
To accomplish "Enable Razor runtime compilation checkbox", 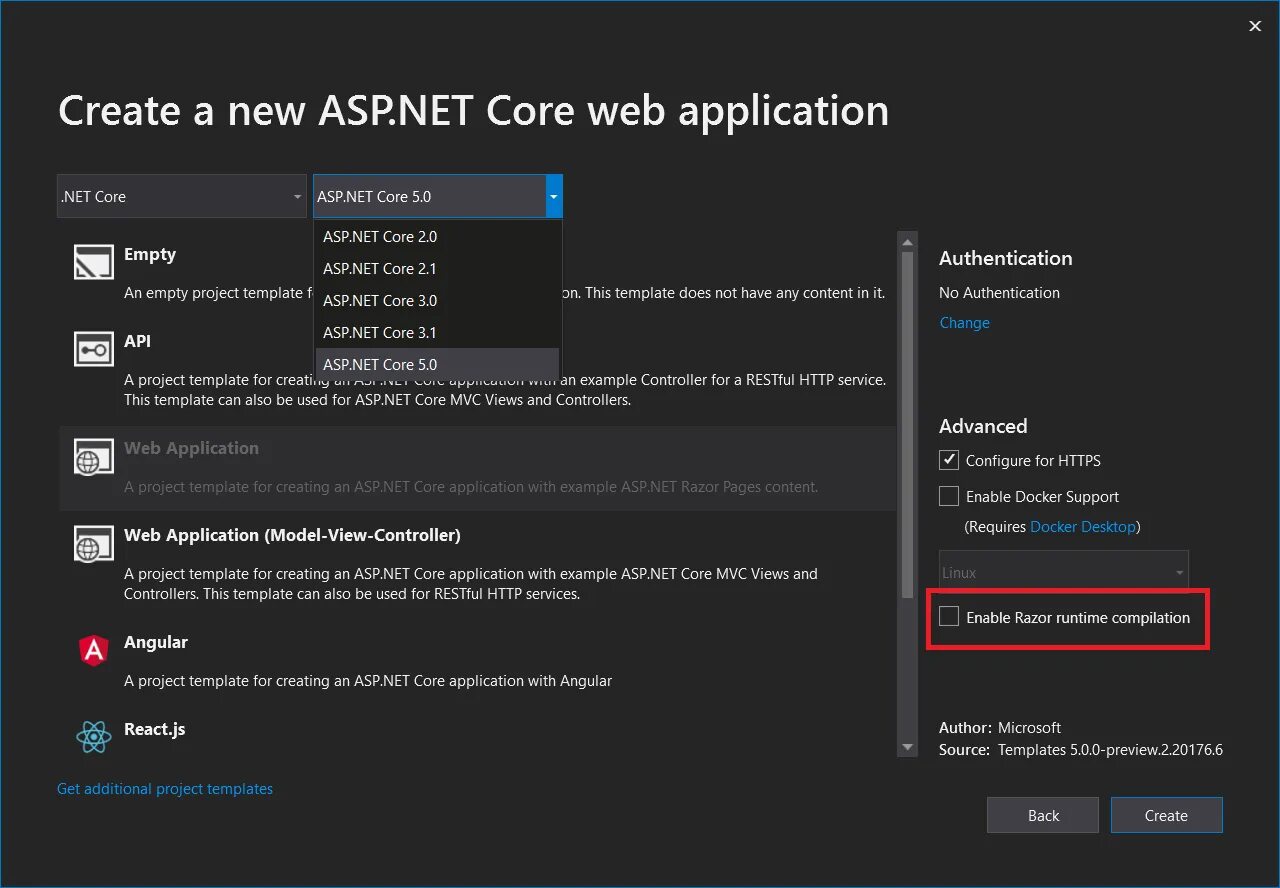I will point(949,617).
